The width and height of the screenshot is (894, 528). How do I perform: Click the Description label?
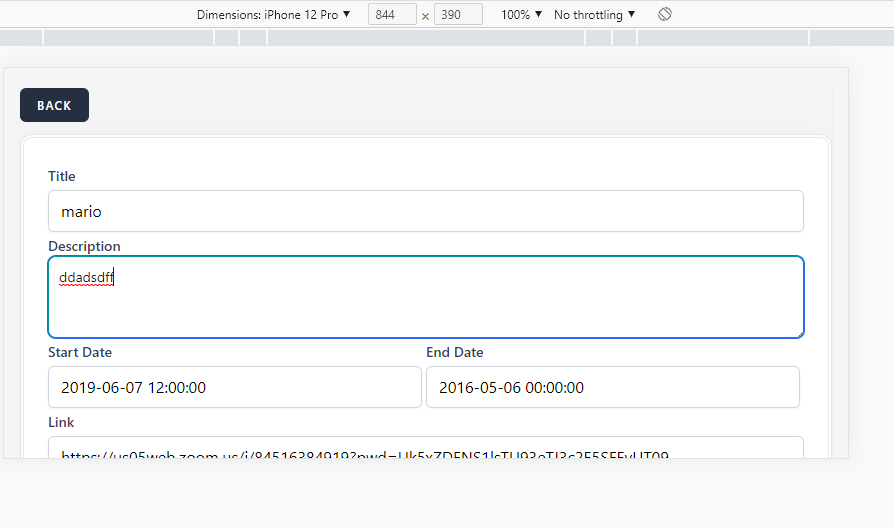tap(84, 246)
